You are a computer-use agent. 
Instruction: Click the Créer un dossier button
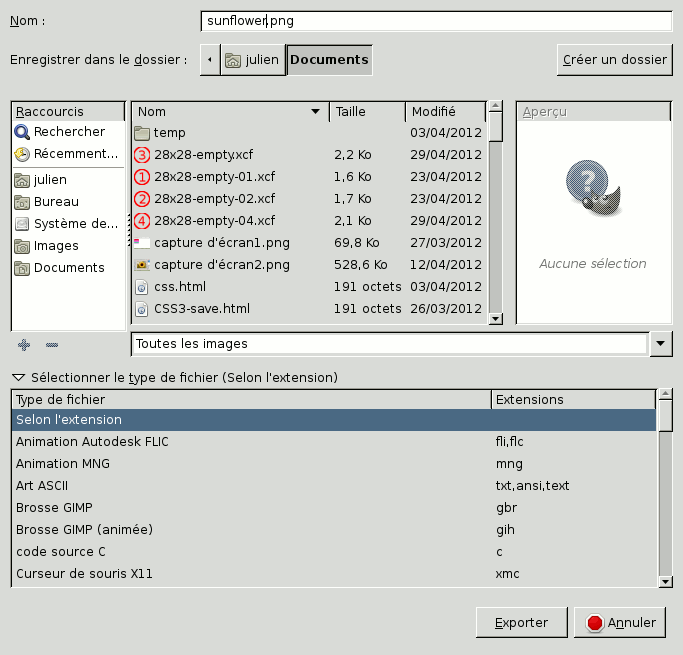pyautogui.click(x=614, y=60)
